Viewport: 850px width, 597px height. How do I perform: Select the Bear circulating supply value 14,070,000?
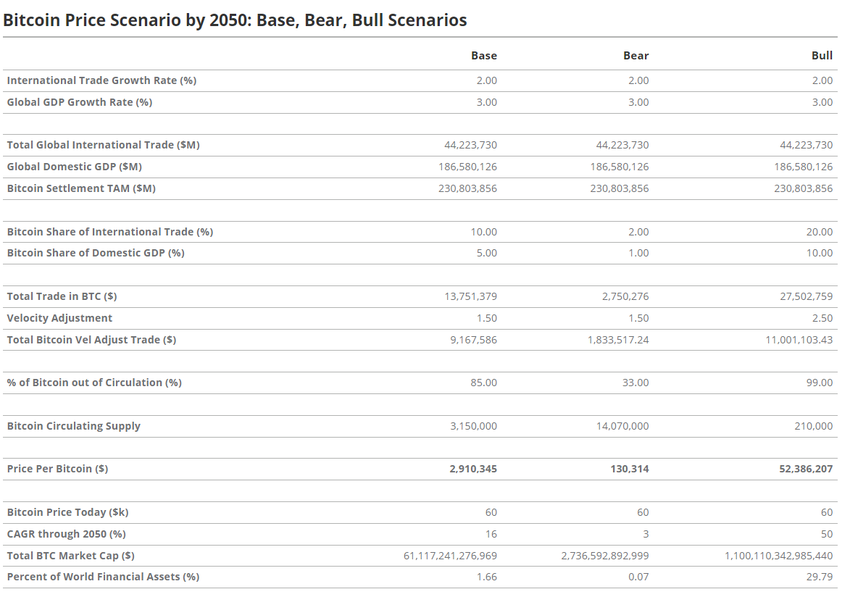click(x=622, y=426)
